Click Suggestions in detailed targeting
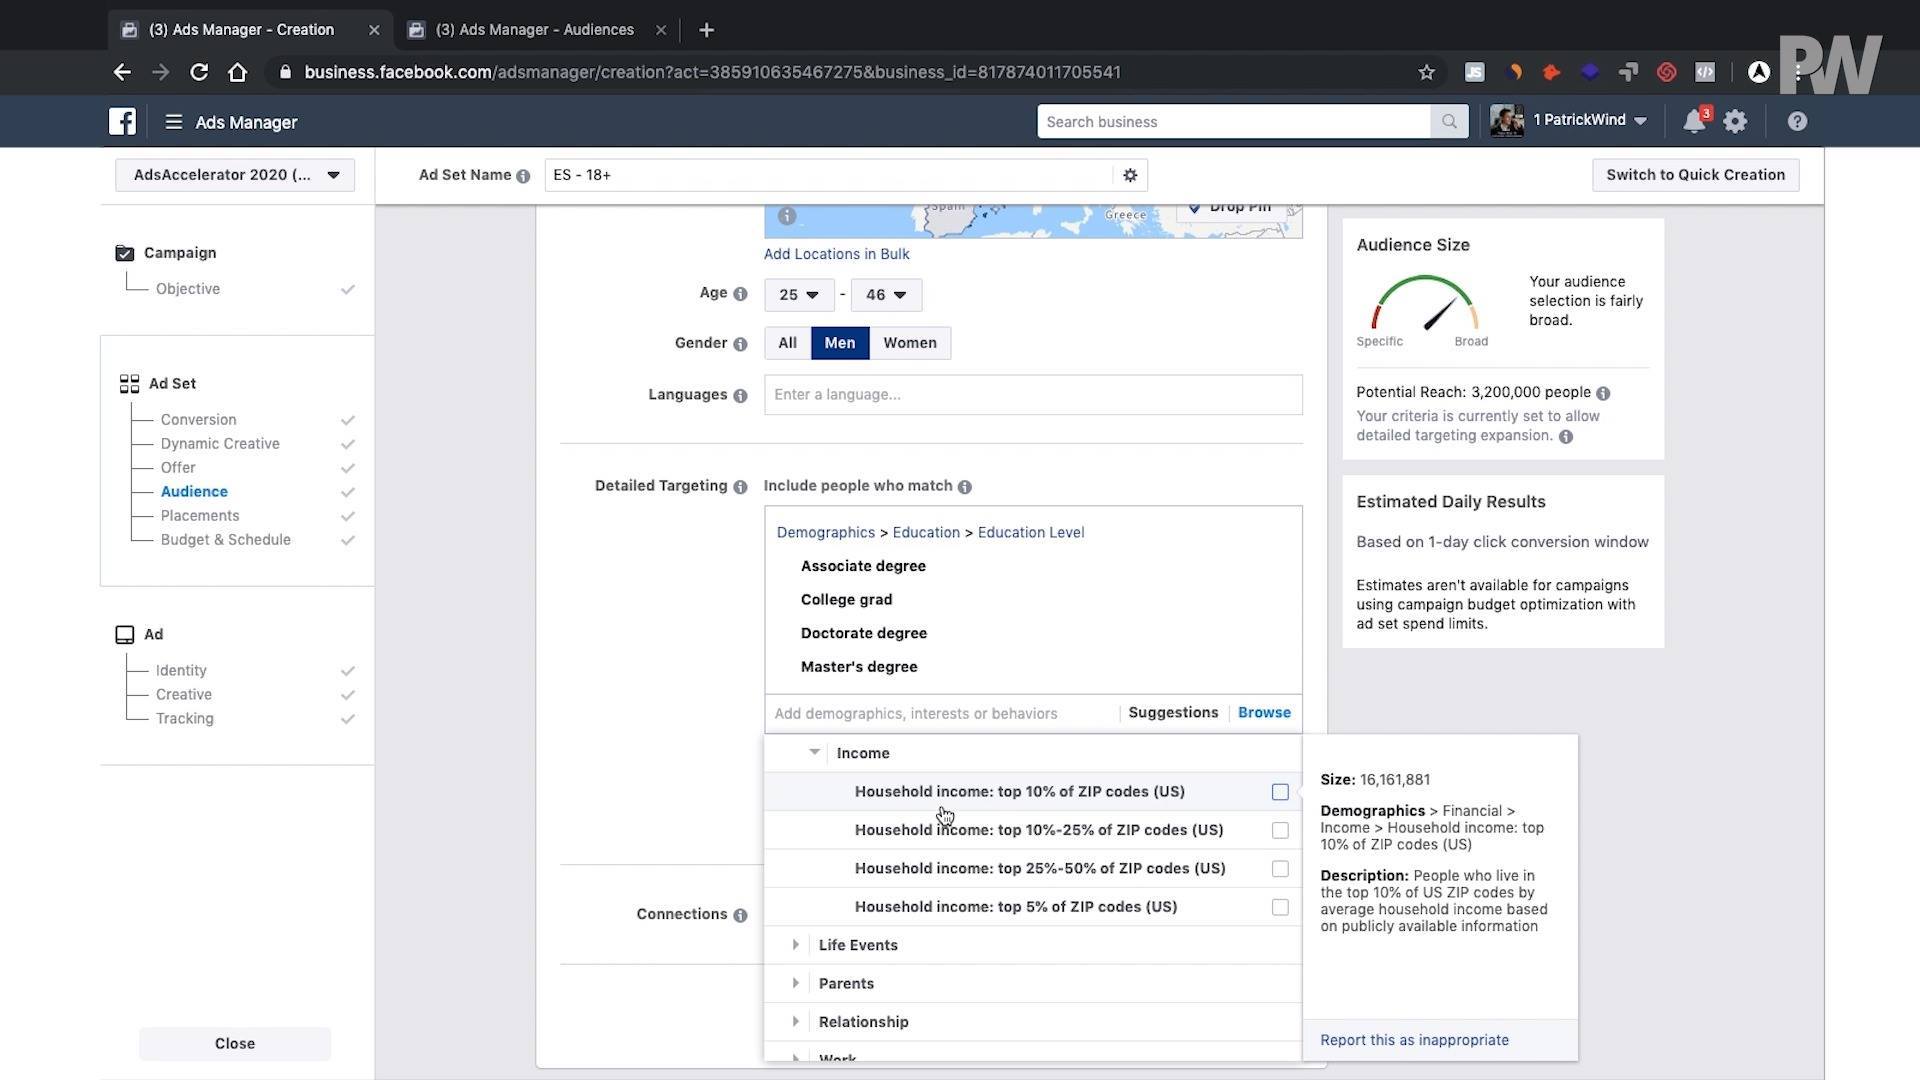 pos(1173,713)
